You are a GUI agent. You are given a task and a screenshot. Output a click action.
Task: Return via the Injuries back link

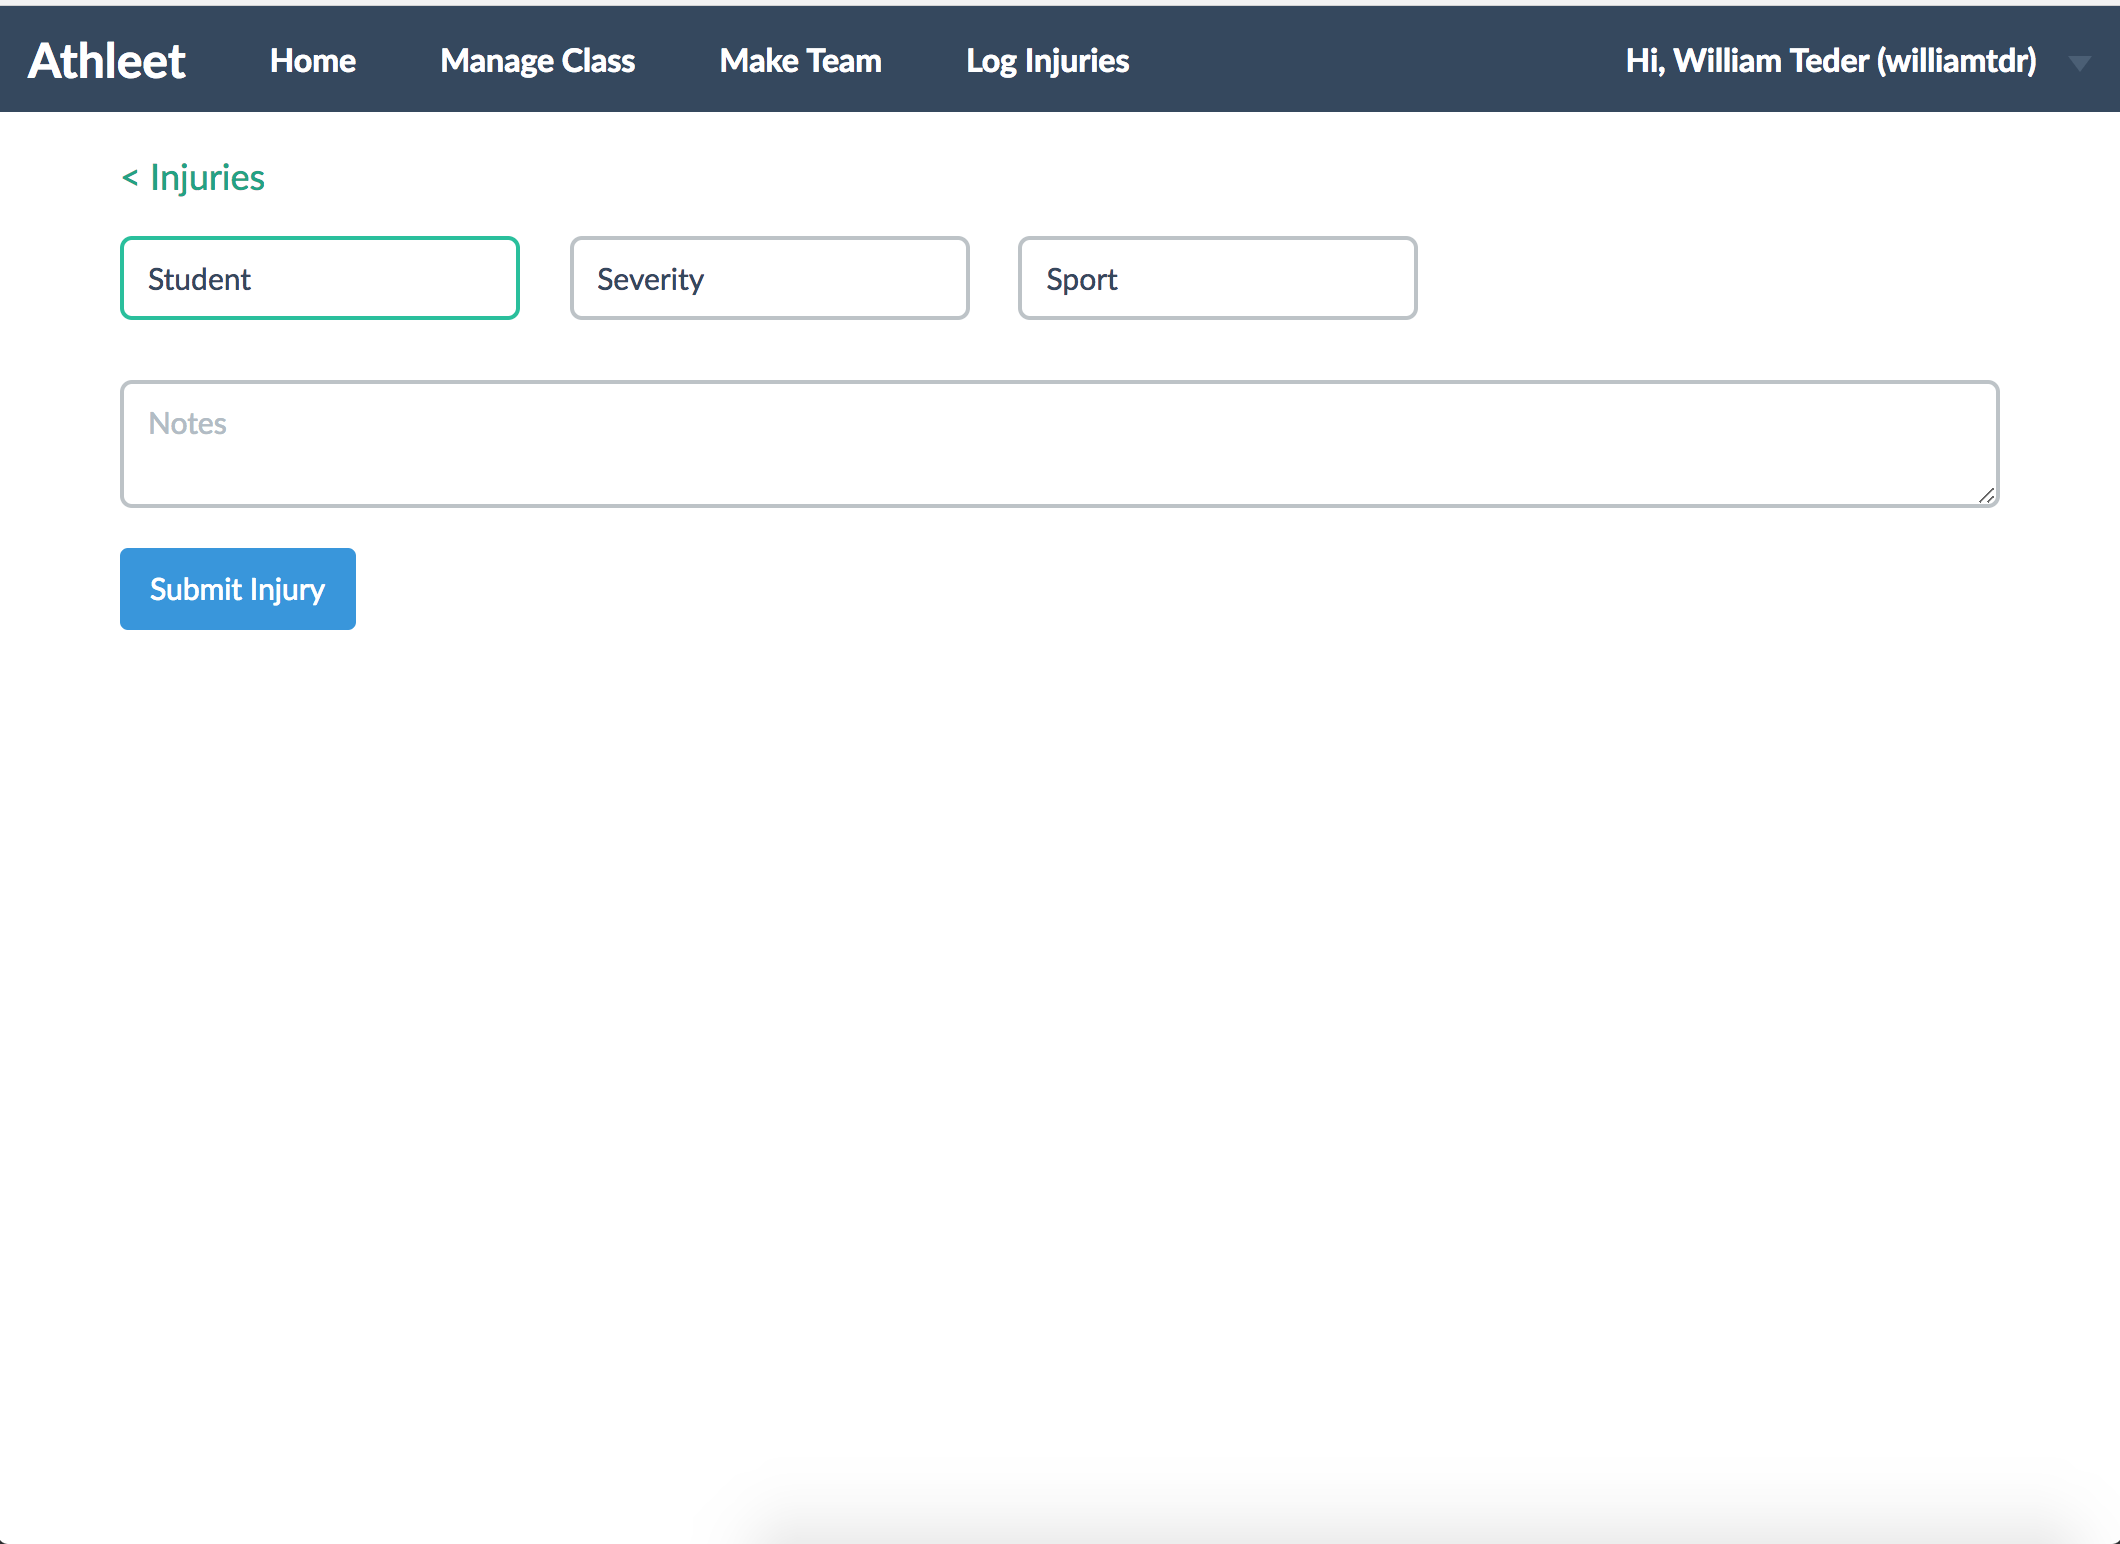[207, 178]
